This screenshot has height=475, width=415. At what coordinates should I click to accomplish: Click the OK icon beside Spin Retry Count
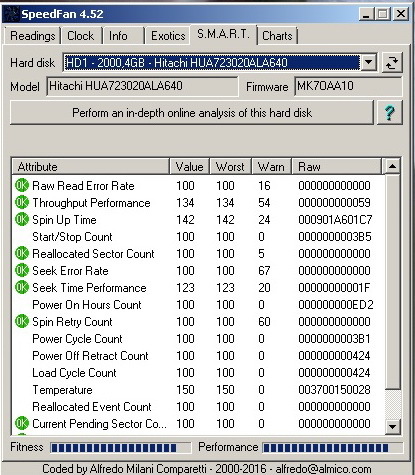(22, 321)
